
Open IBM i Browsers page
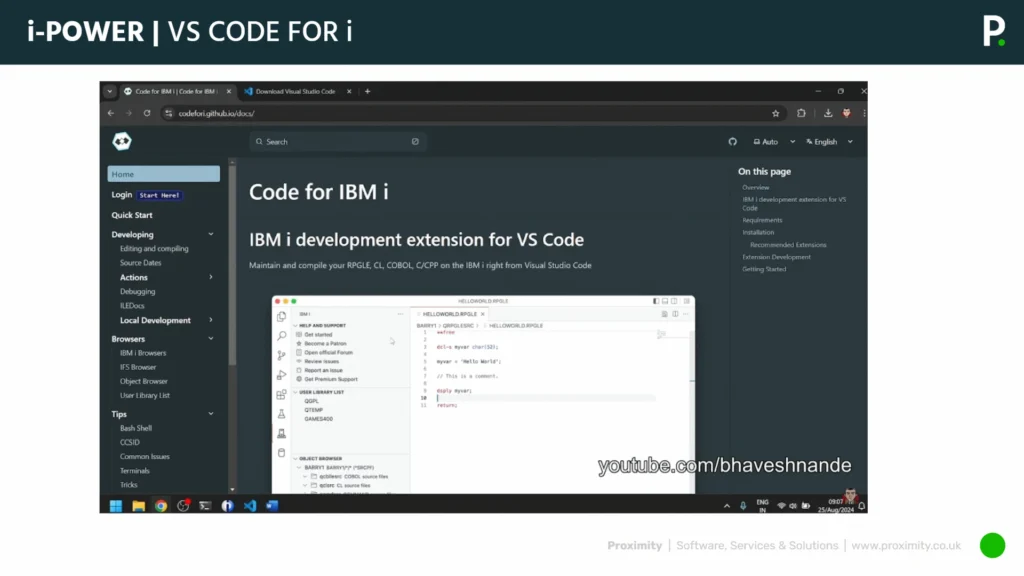pyautogui.click(x=143, y=353)
